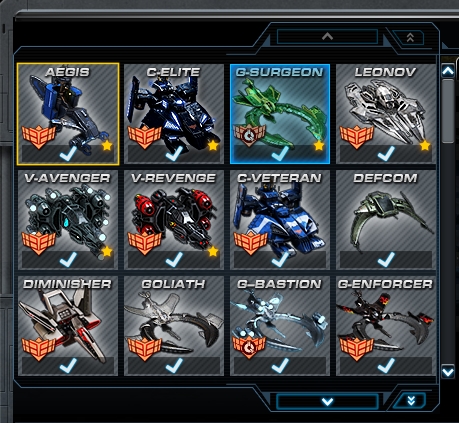Screen dimensions: 459x423
Task: Click the gold star on Leonov card
Action: [425, 145]
